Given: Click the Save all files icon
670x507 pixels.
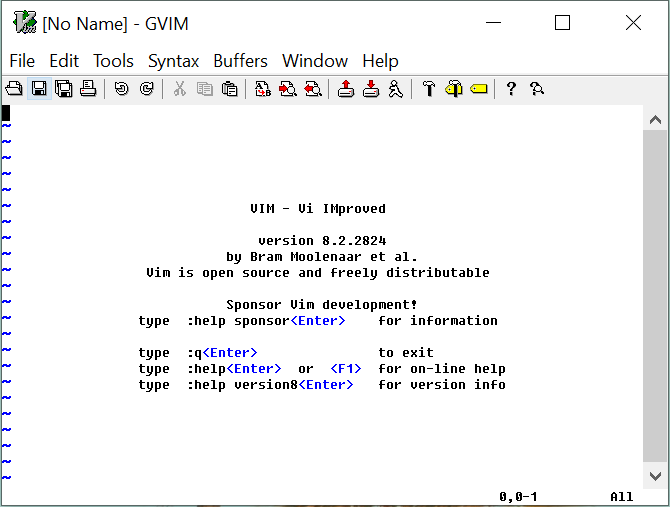Looking at the screenshot, I should tap(64, 89).
